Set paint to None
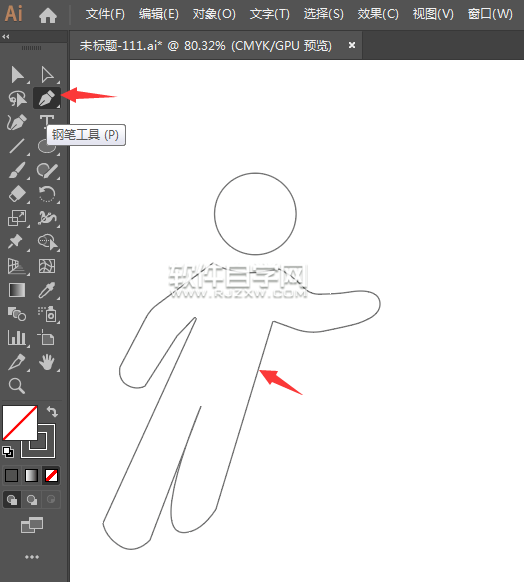 click(x=51, y=475)
